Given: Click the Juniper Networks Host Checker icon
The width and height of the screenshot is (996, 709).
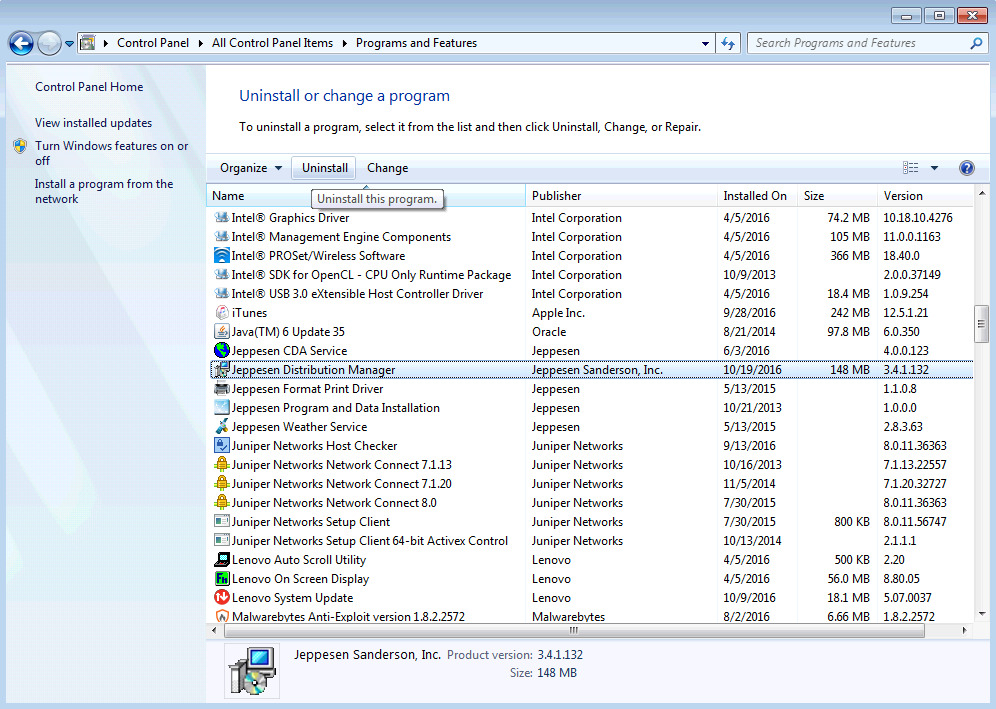Looking at the screenshot, I should (222, 446).
